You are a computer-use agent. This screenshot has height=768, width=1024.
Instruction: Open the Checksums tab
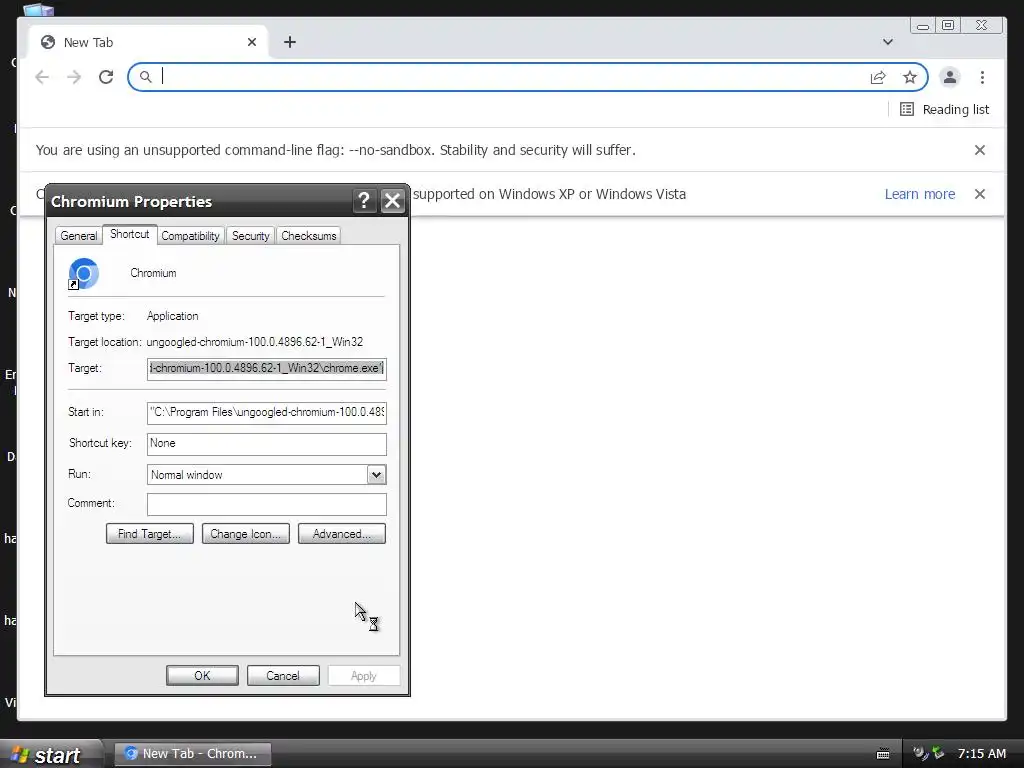[308, 236]
